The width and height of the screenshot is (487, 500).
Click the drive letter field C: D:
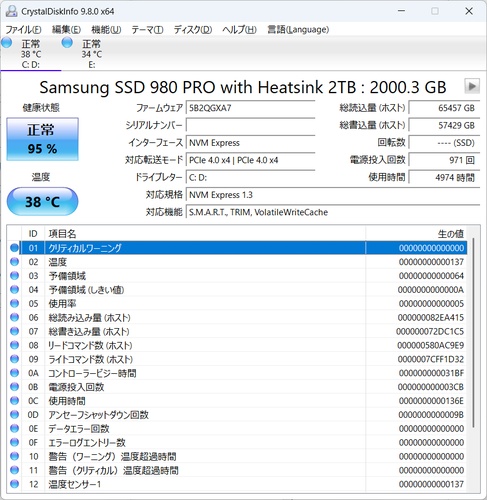(x=250, y=177)
